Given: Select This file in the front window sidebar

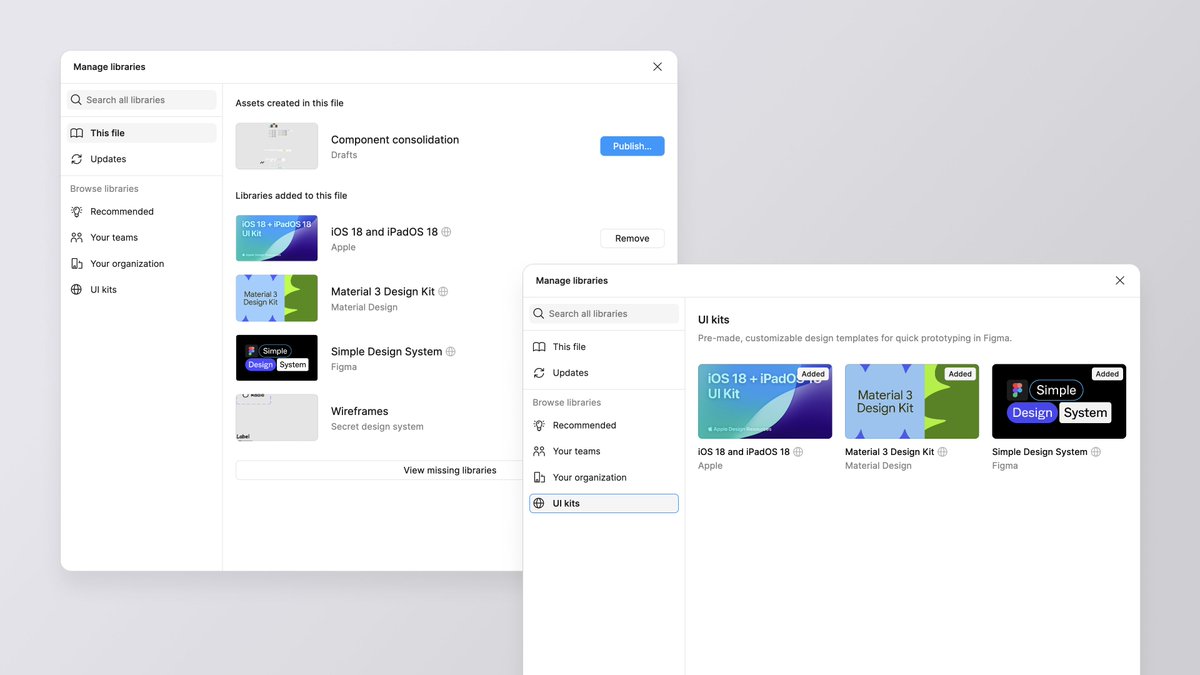Looking at the screenshot, I should (x=604, y=347).
